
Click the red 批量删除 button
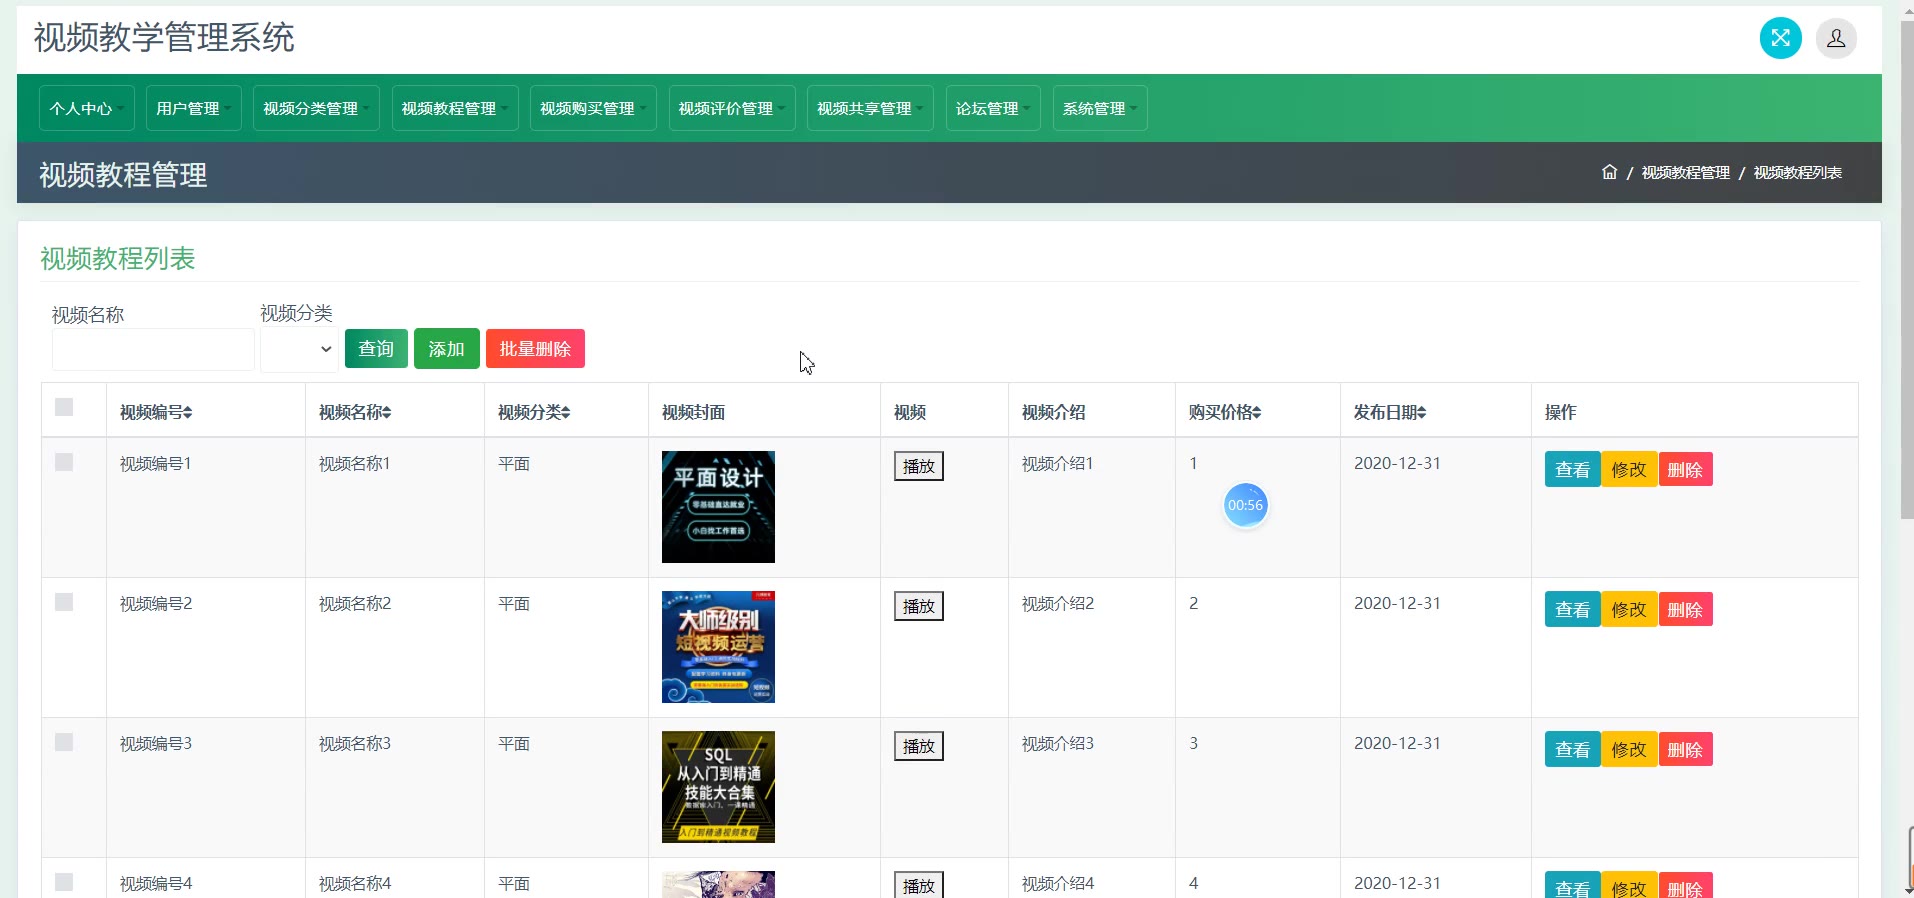click(535, 349)
